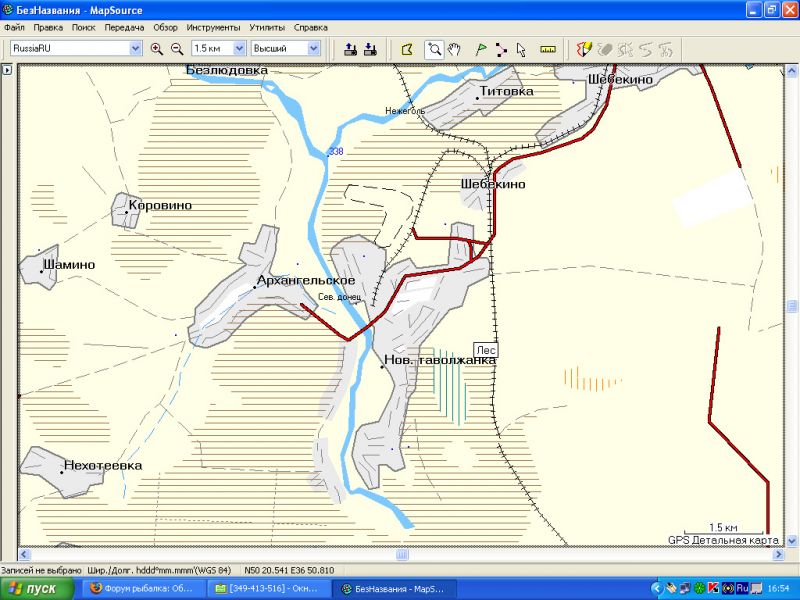Click the Безлюдовка label on map
The width and height of the screenshot is (800, 600).
point(227,70)
